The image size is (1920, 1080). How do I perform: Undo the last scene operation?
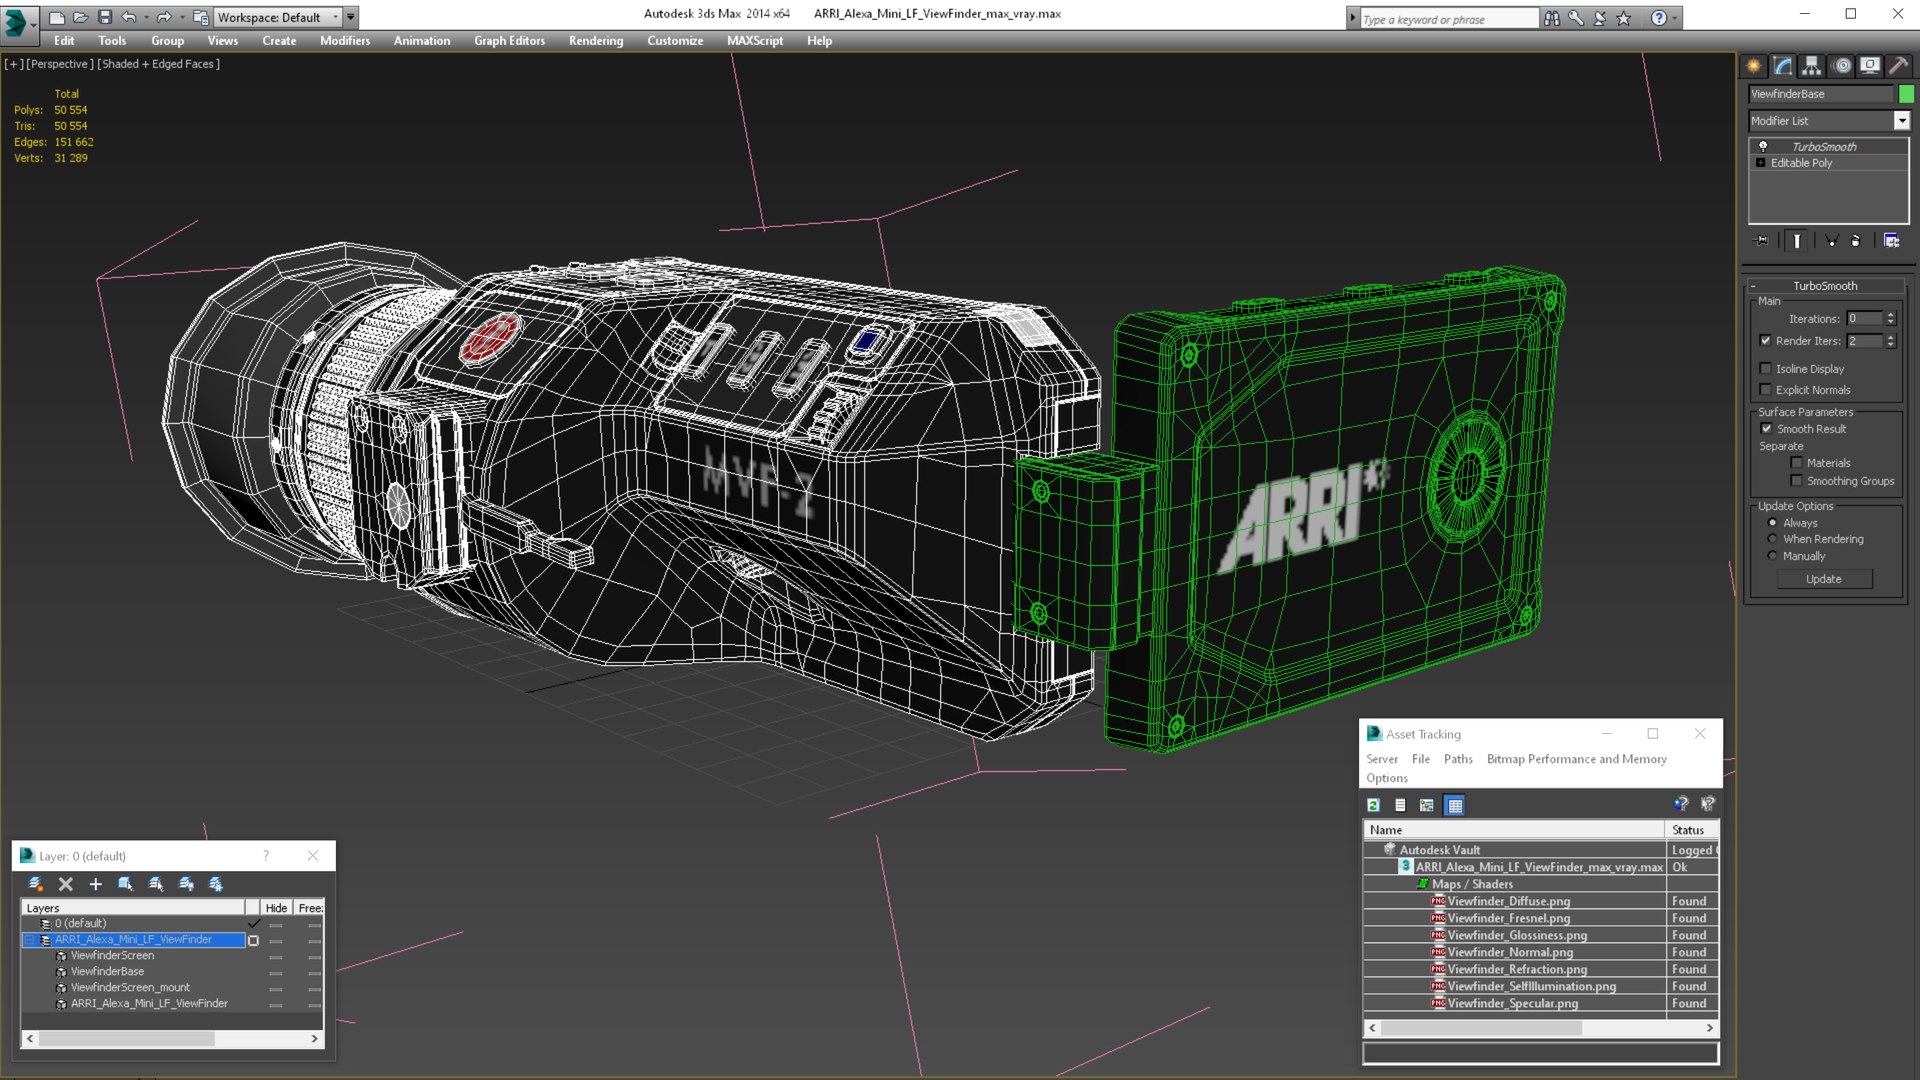pyautogui.click(x=129, y=17)
